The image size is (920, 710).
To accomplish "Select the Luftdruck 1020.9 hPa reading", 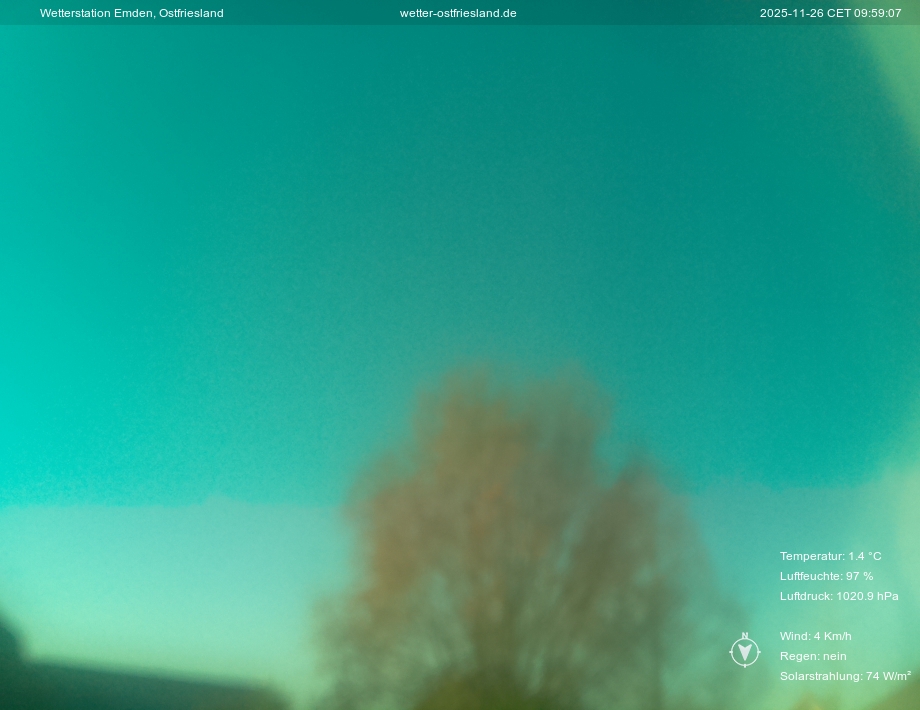I will click(838, 596).
